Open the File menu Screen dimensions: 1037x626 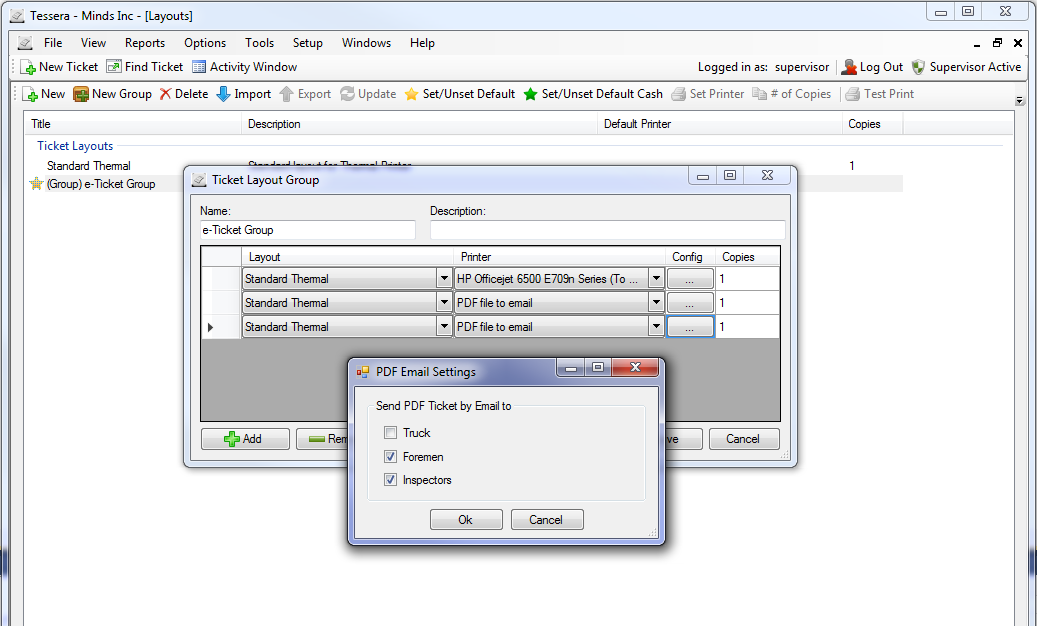[x=53, y=43]
